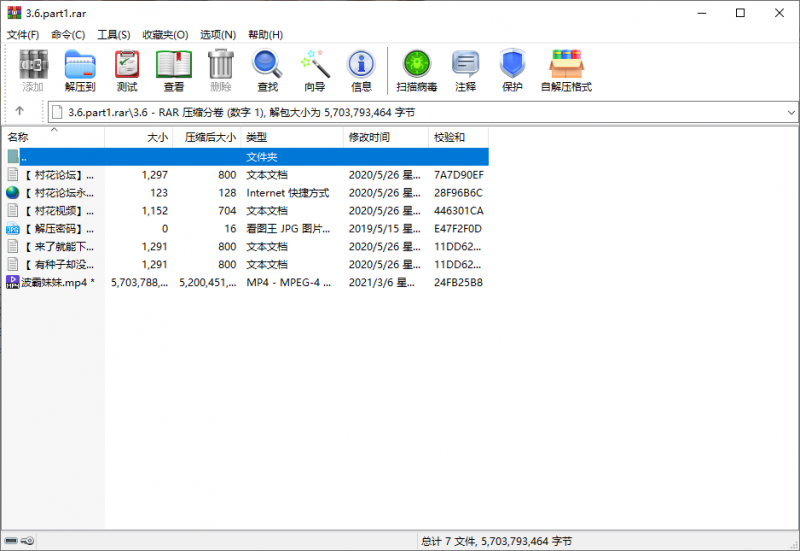The height and width of the screenshot is (551, 800).
Task: Sort list by 修改时间 column header
Action: 369,137
